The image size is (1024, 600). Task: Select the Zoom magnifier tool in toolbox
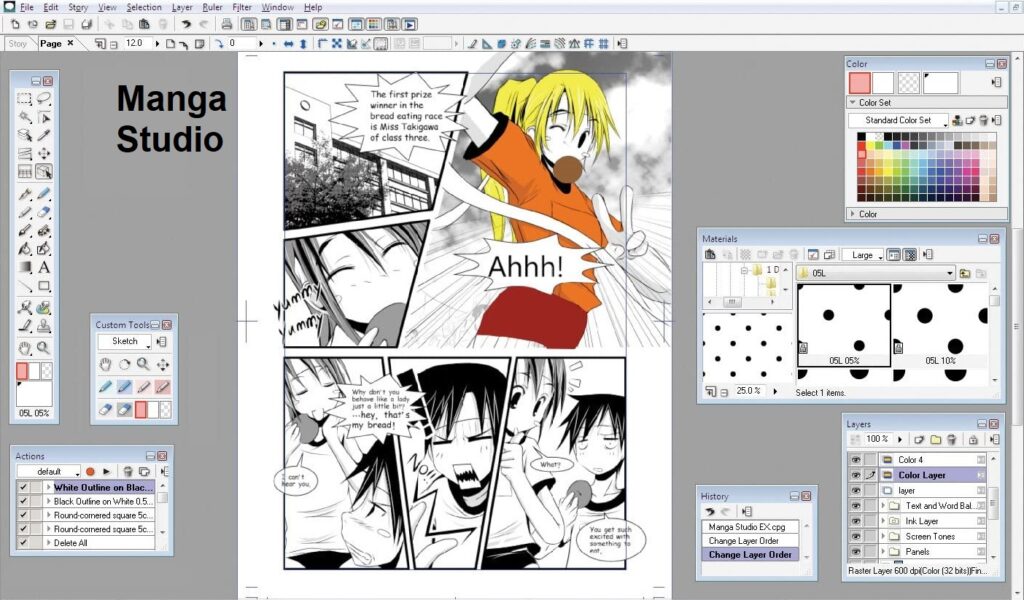44,348
